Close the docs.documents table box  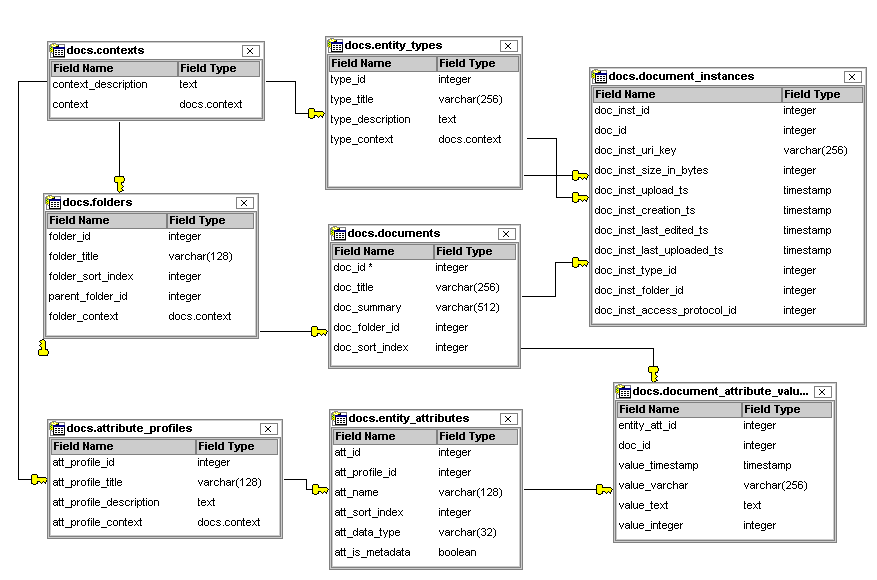coord(506,234)
